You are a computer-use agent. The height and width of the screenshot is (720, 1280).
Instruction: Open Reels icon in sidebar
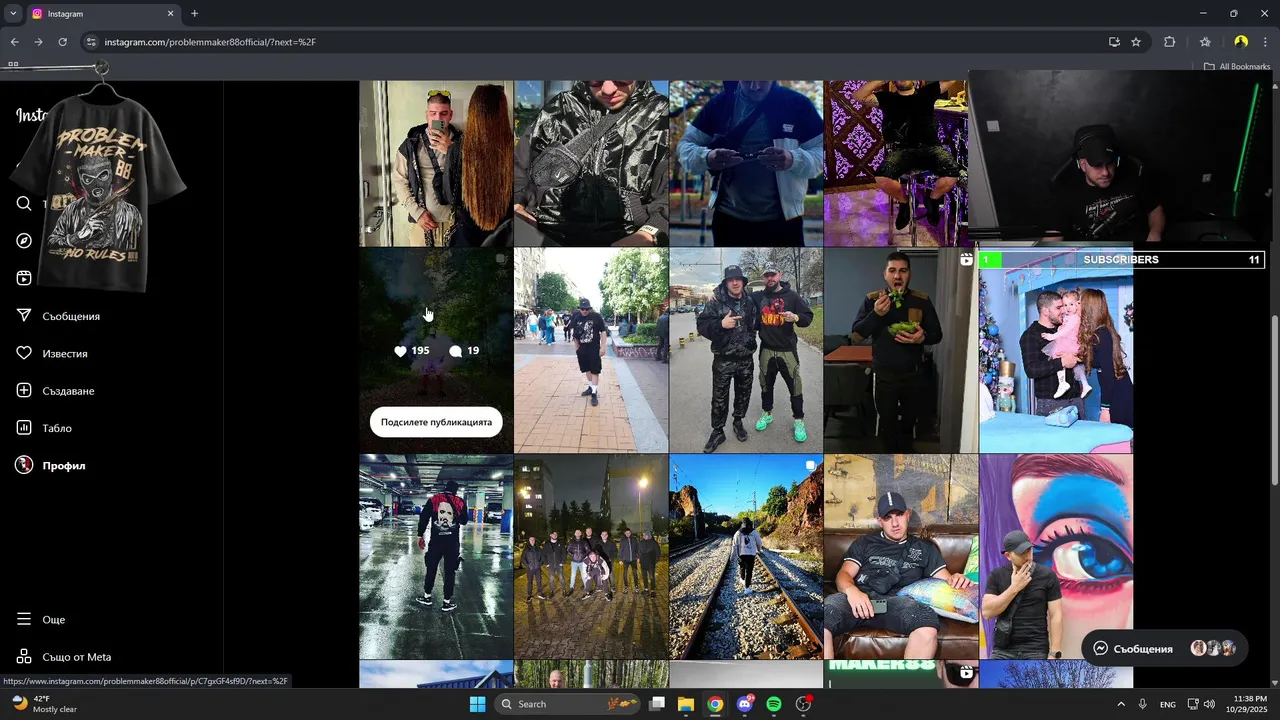pyautogui.click(x=24, y=278)
